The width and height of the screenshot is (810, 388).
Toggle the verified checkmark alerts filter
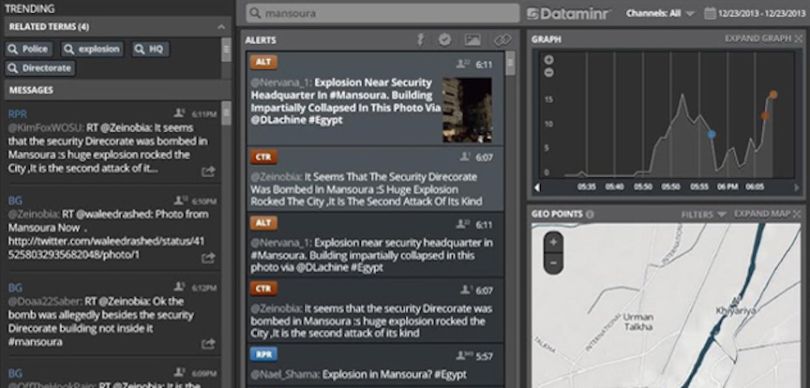point(445,39)
